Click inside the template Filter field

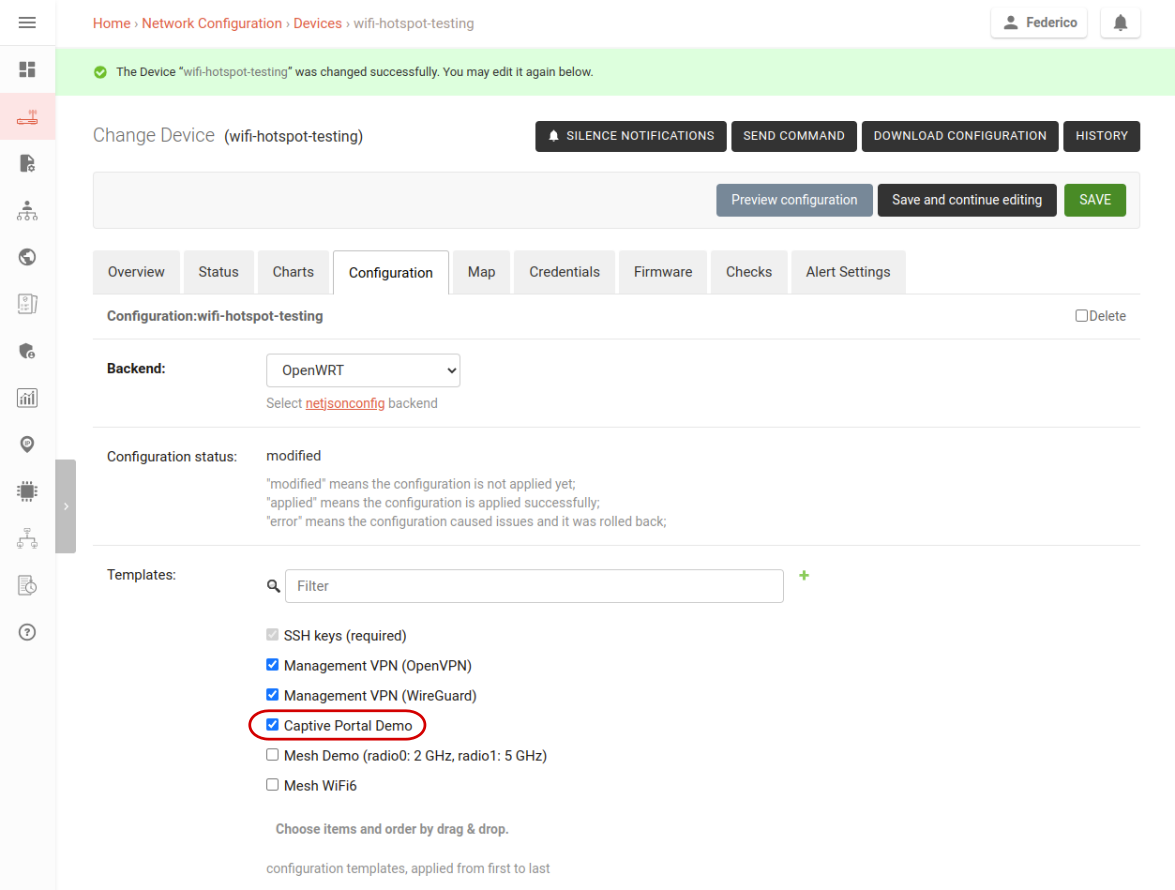click(534, 586)
